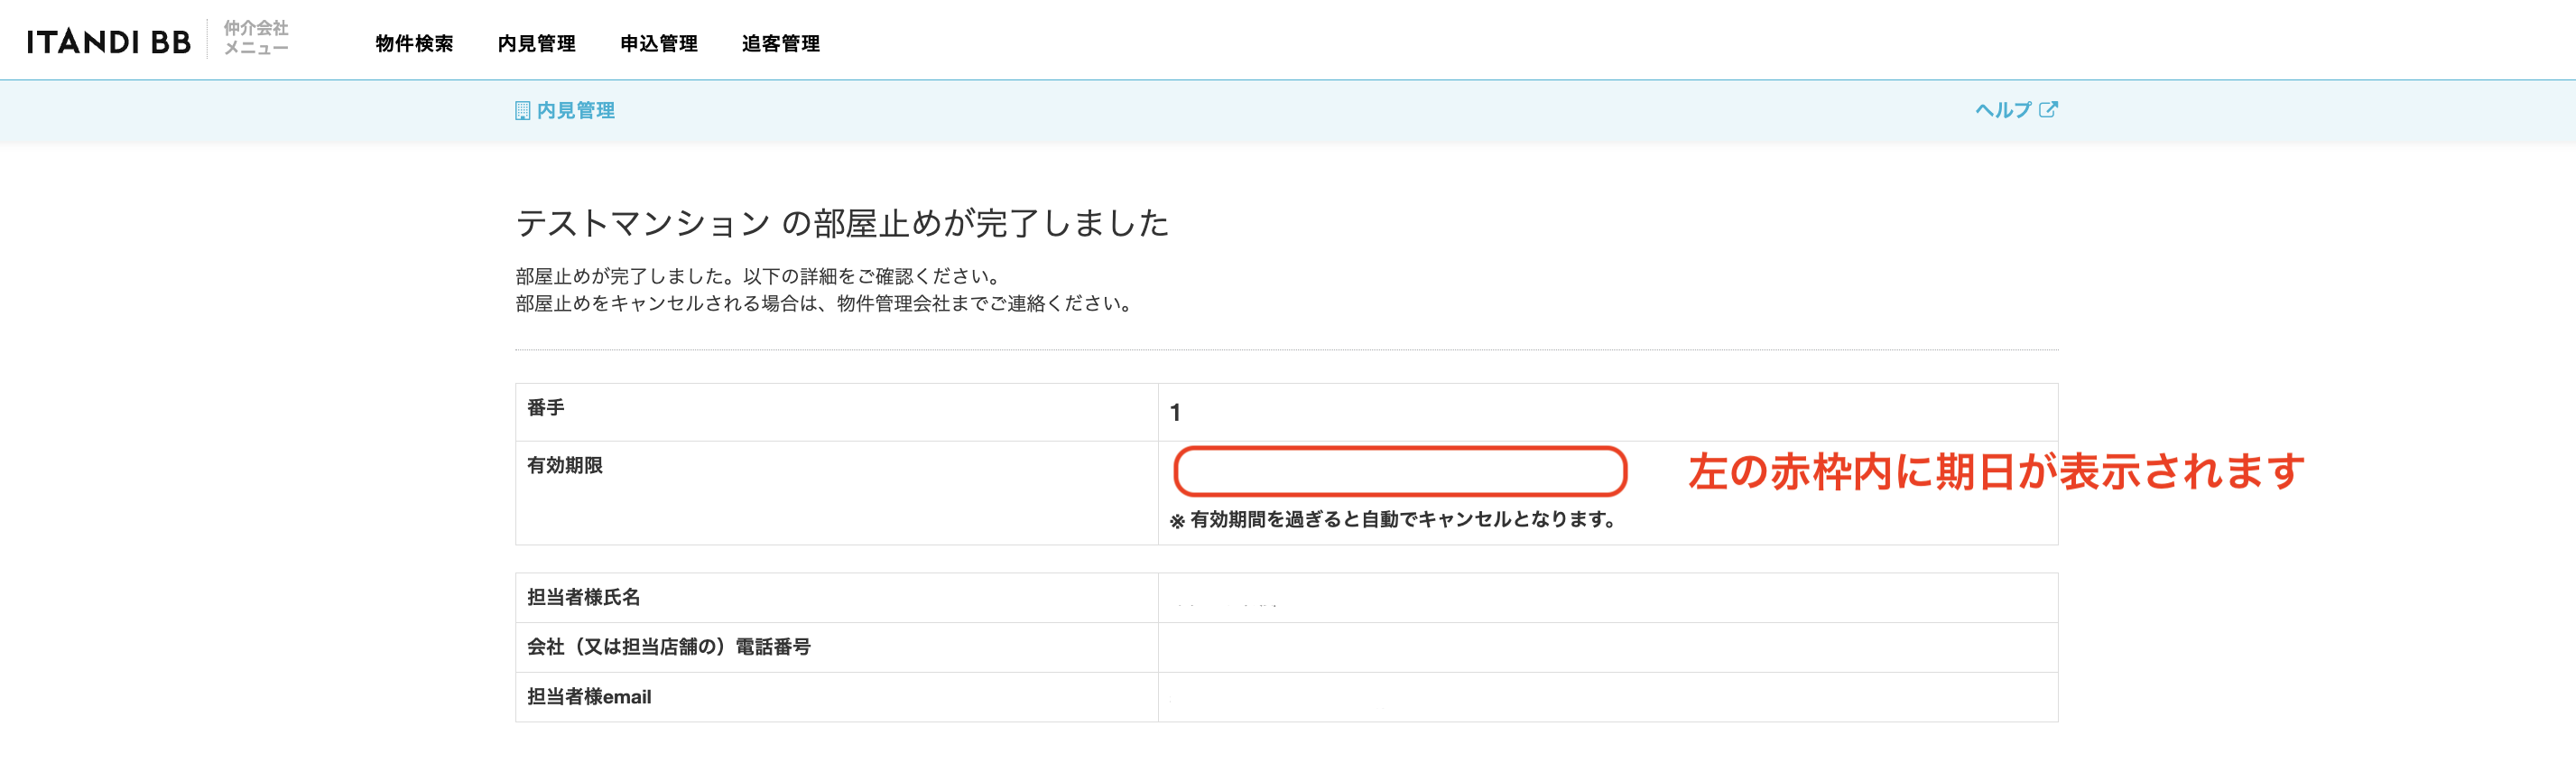This screenshot has height=782, width=2576.
Task: Open the 仲介会社メニュー label
Action: [256, 38]
